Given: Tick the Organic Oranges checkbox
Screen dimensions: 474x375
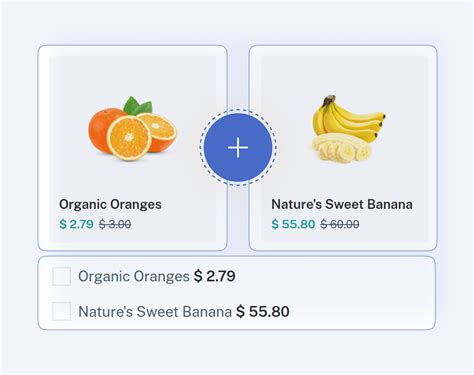Looking at the screenshot, I should tap(61, 276).
